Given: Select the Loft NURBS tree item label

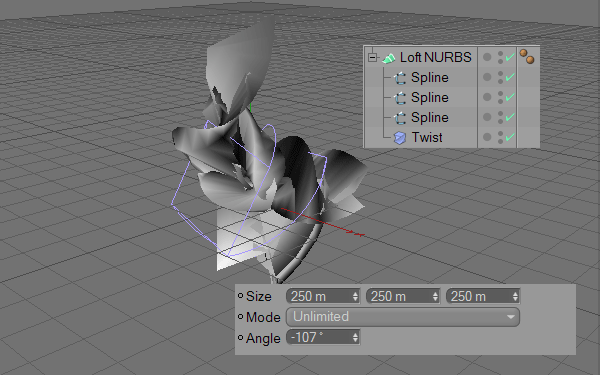Looking at the screenshot, I should 435,57.
